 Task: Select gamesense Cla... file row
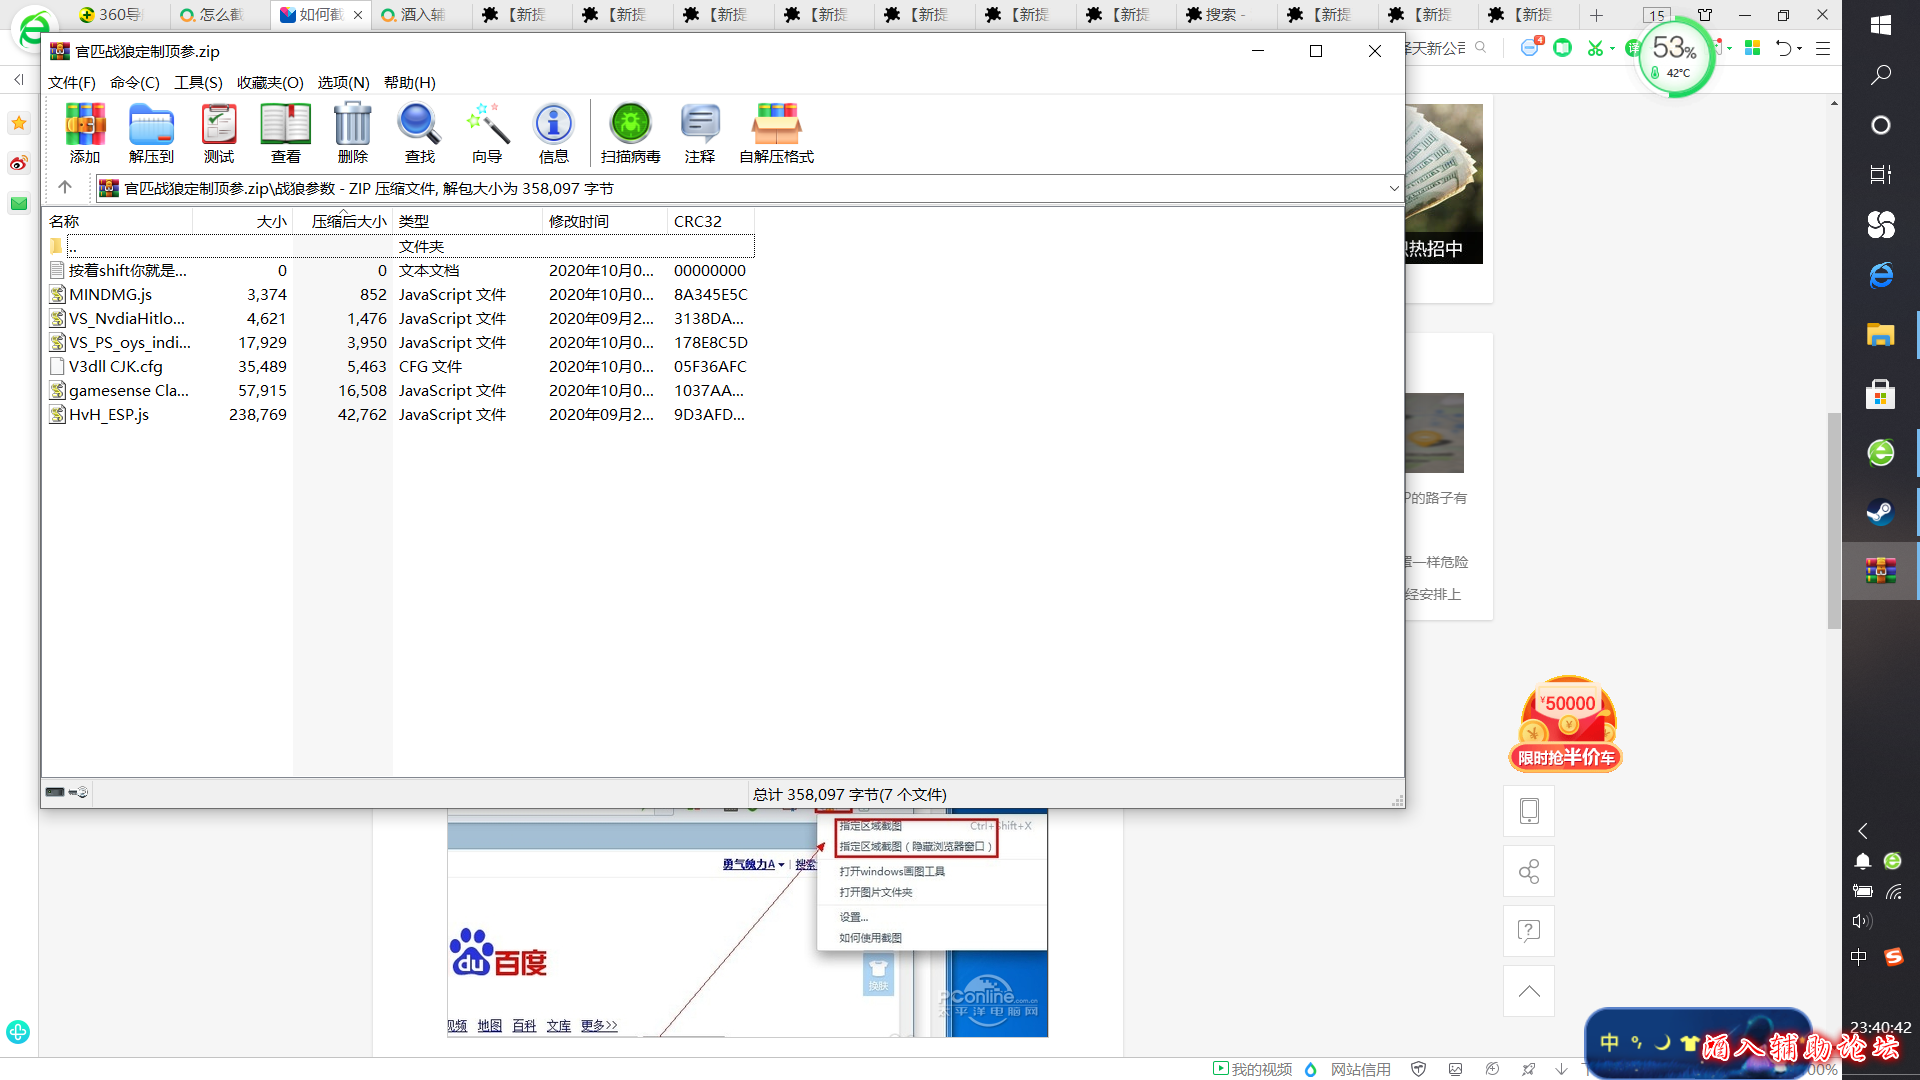(x=400, y=390)
